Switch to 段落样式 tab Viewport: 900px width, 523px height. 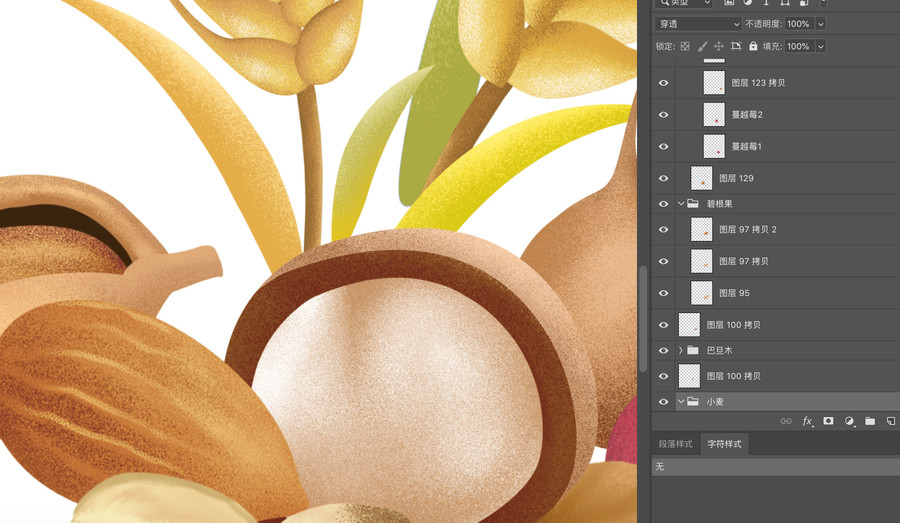click(676, 444)
